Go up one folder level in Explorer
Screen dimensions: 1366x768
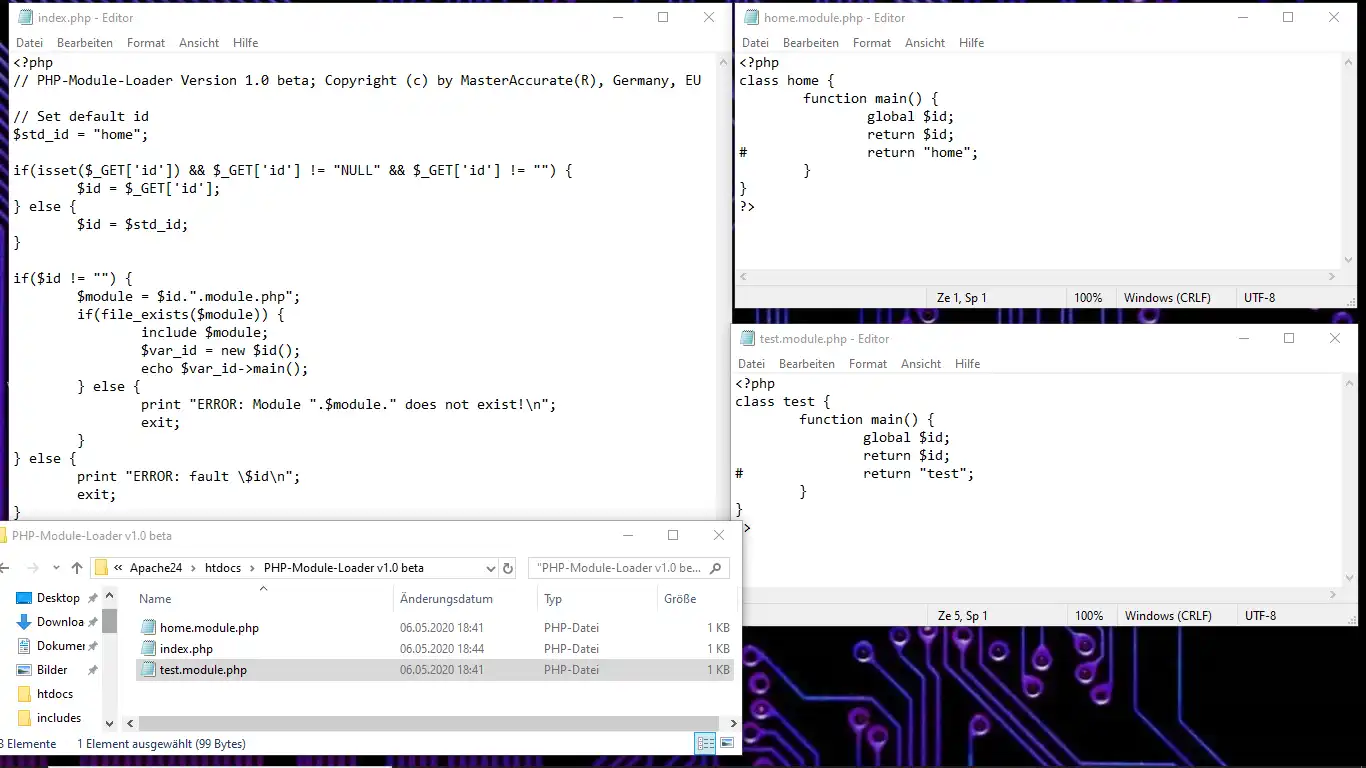point(77,568)
